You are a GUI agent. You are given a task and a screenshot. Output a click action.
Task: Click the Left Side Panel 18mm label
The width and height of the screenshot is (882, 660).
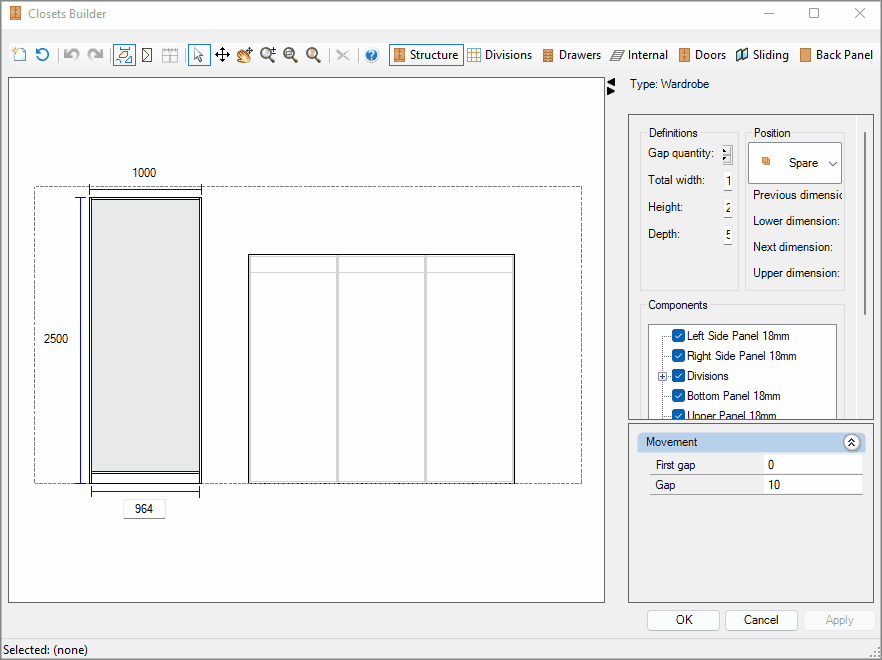point(738,336)
